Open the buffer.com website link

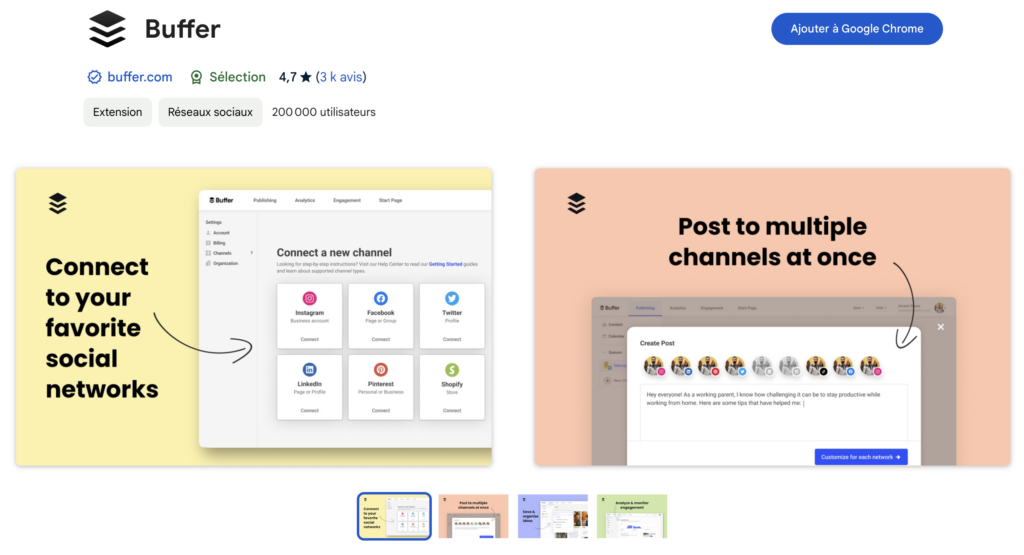[139, 77]
